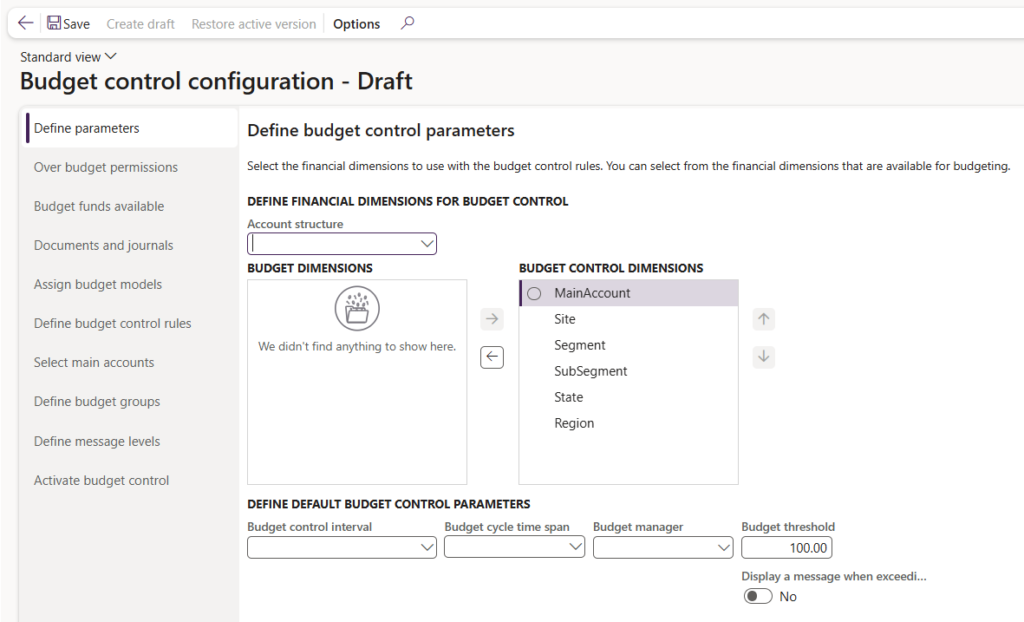Move dimension up with up arrow

(x=763, y=320)
